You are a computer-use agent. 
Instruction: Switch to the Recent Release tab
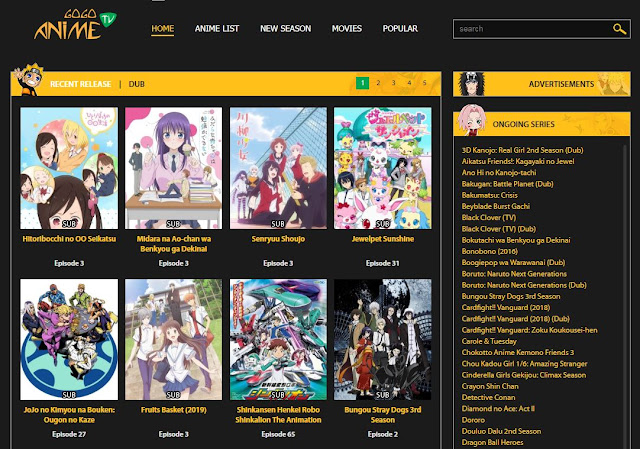80,84
